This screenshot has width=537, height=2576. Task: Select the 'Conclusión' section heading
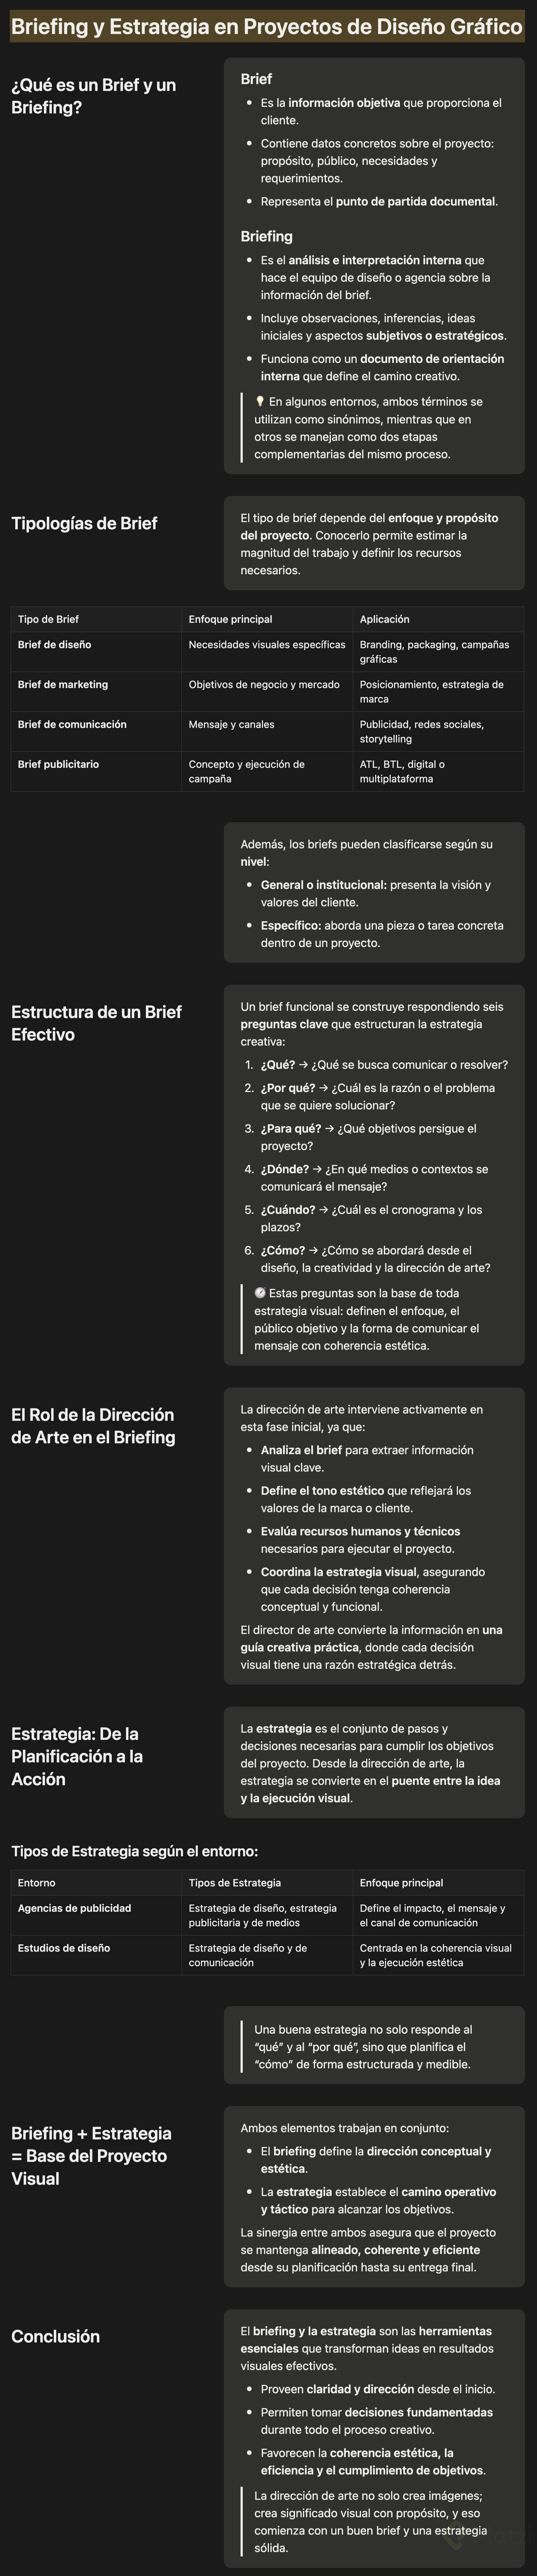(x=56, y=2336)
